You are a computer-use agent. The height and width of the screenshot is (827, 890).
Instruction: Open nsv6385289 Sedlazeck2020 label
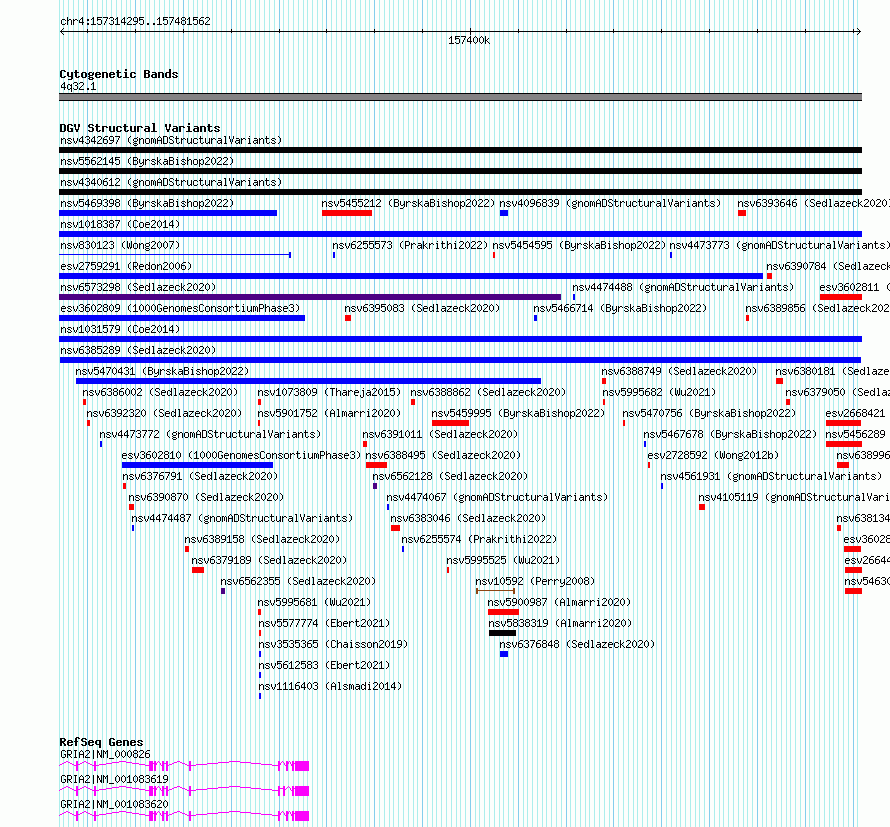(x=138, y=350)
